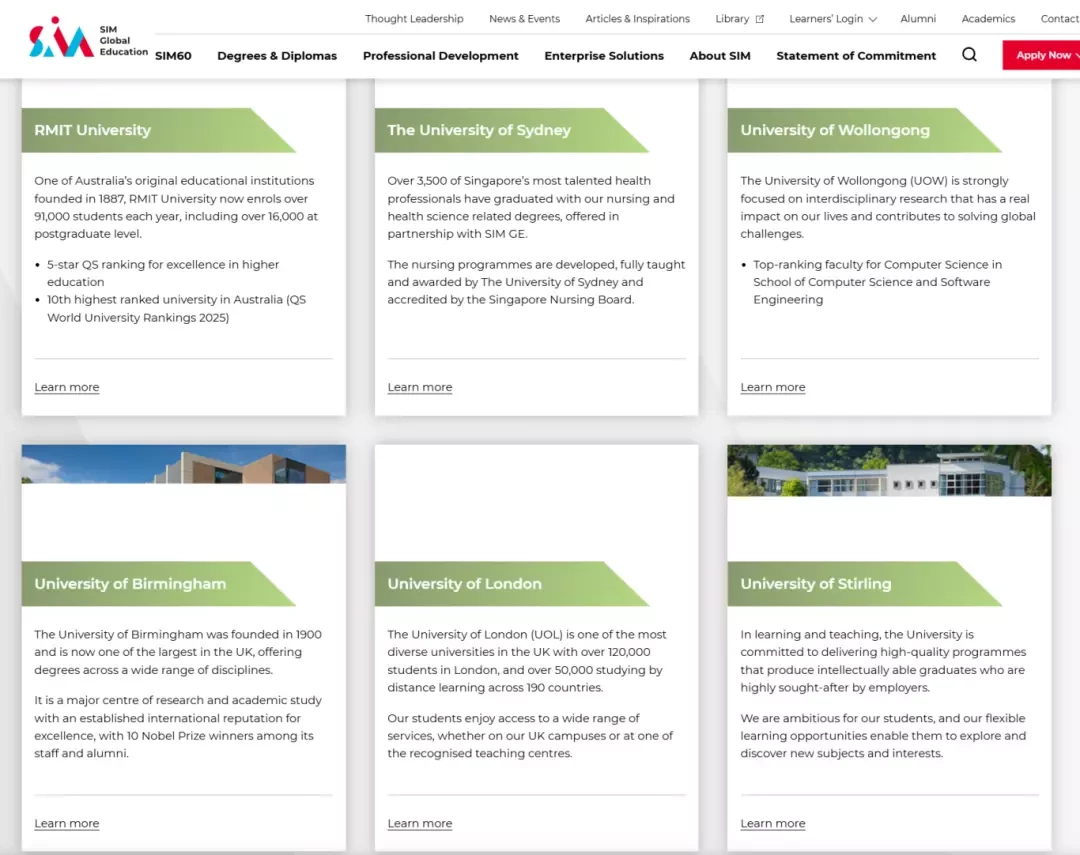Screen dimensions: 1080x855
Task: Open the search magnifier icon
Action: coord(969,55)
